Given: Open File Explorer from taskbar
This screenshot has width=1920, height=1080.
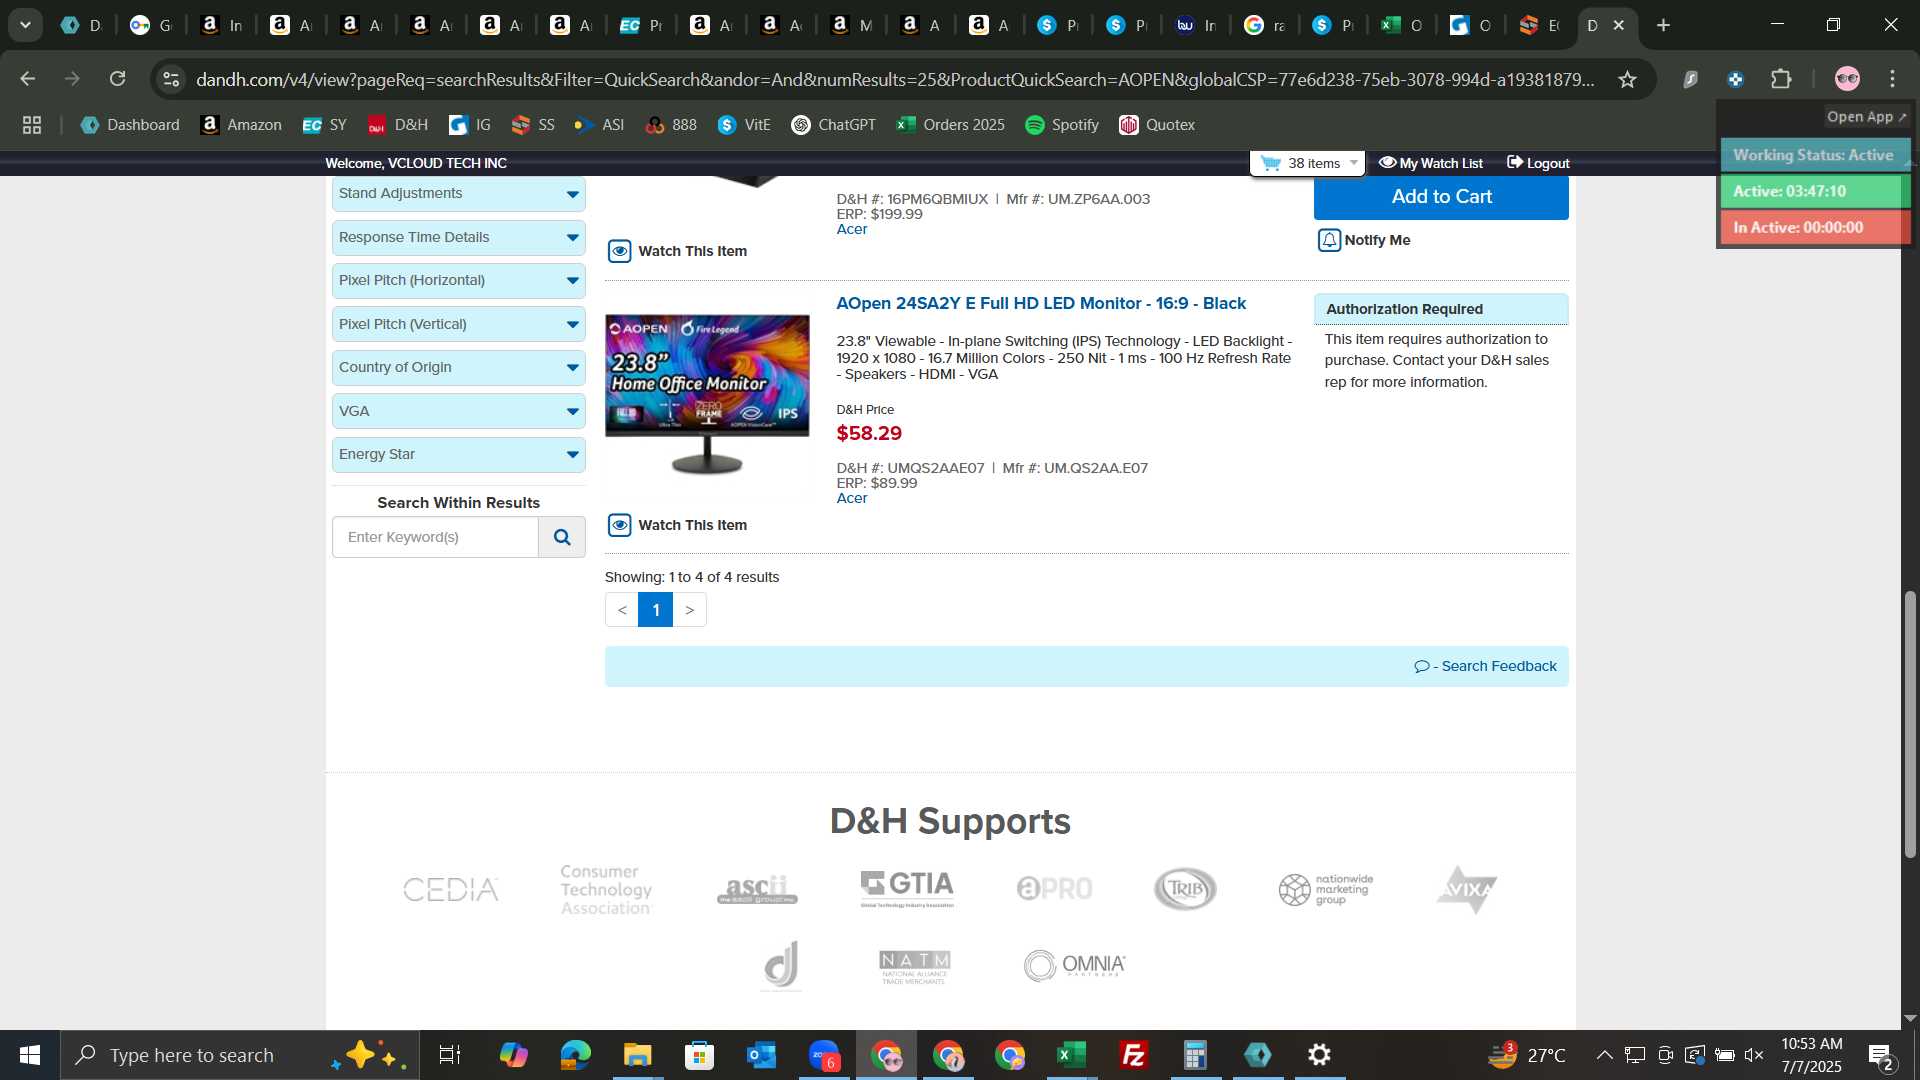Looking at the screenshot, I should coord(637,1055).
